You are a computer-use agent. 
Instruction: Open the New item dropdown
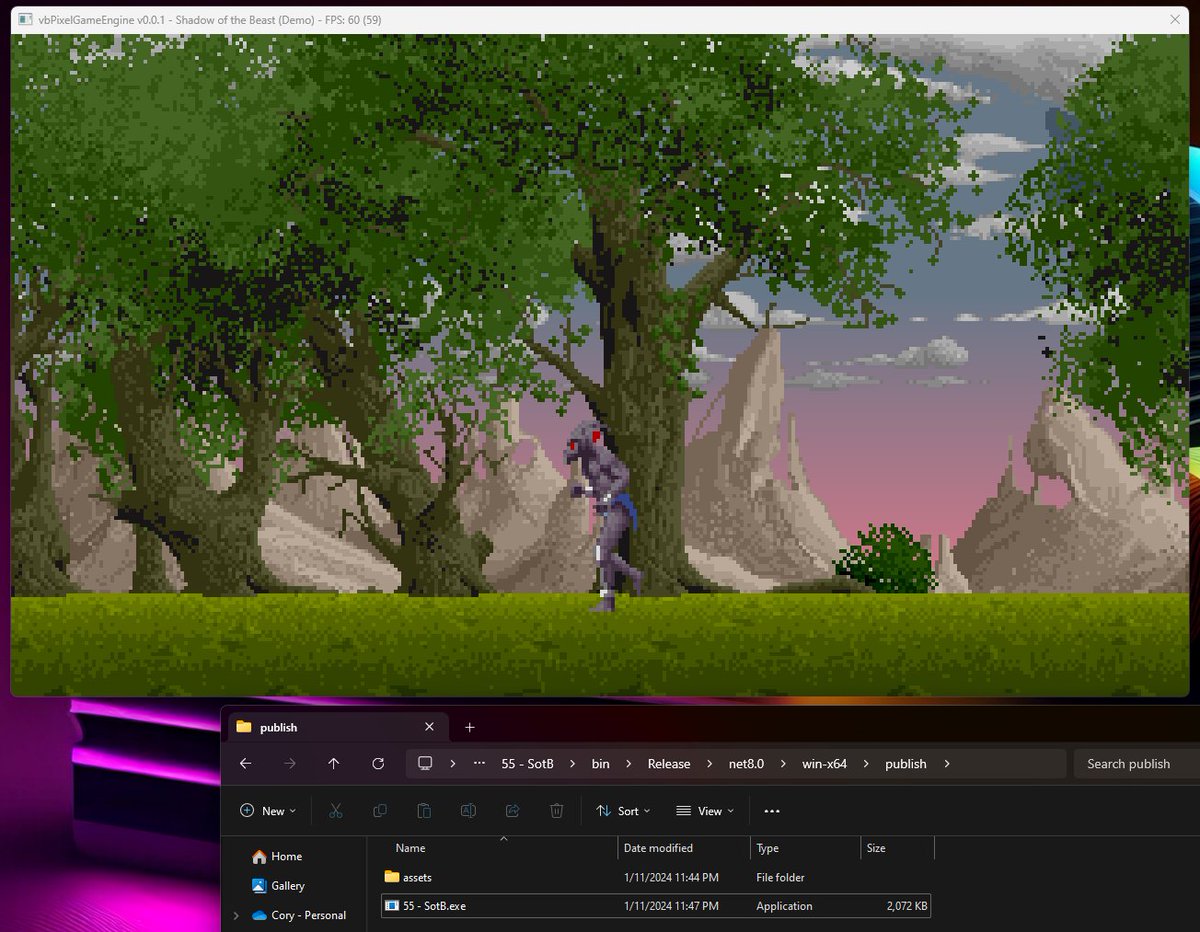(268, 811)
